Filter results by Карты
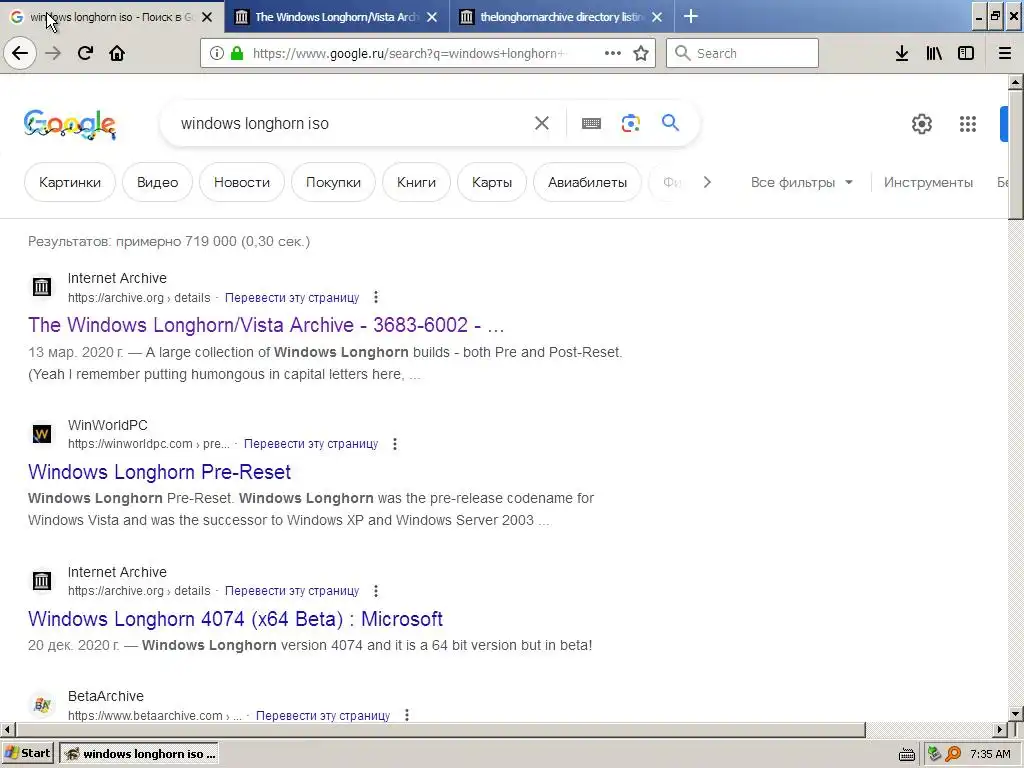This screenshot has height=768, width=1024. pos(492,182)
